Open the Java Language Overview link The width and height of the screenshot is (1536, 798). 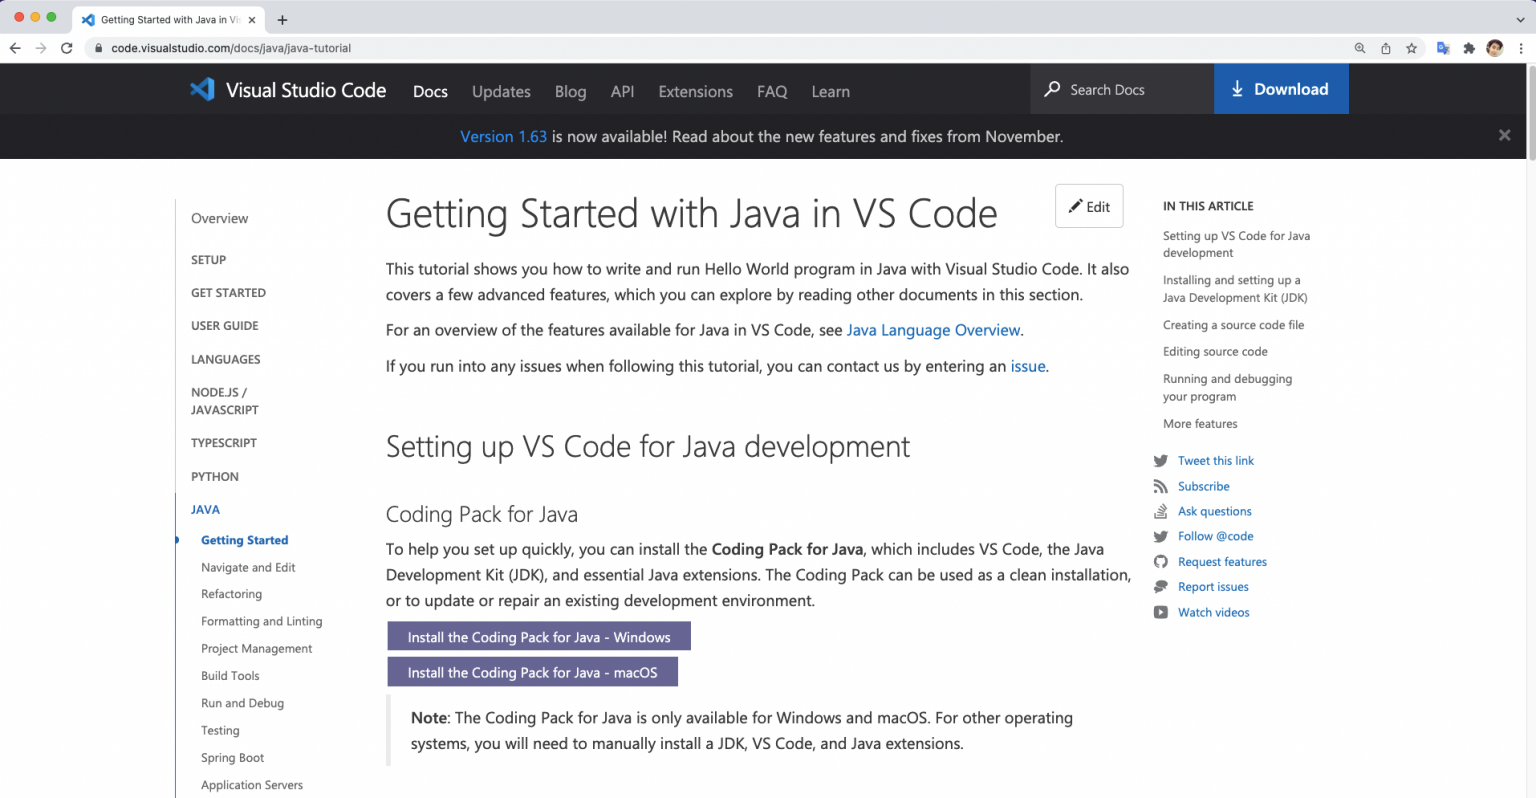tap(933, 330)
